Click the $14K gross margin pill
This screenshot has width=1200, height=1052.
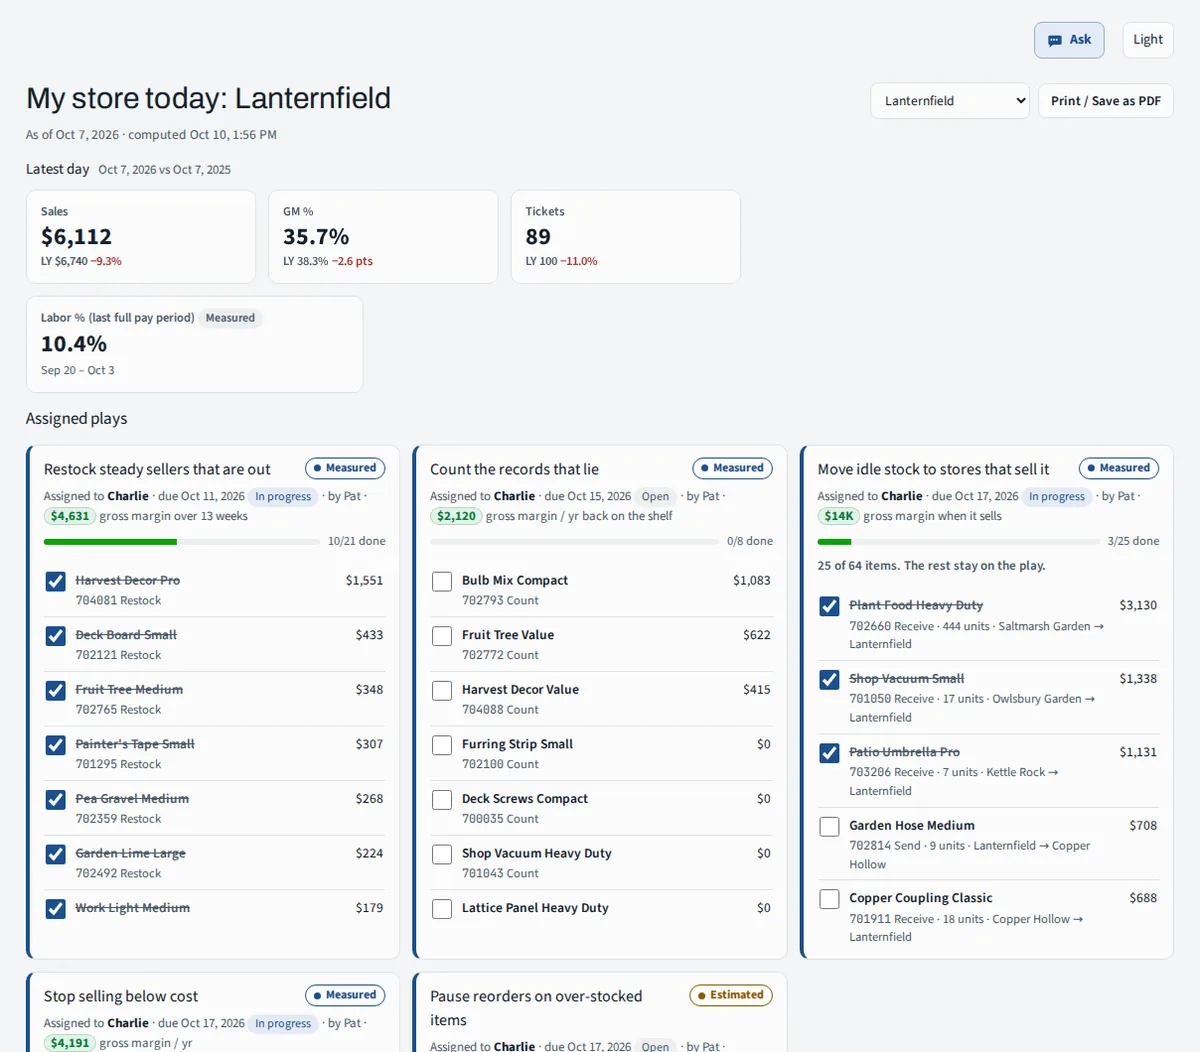click(x=838, y=516)
